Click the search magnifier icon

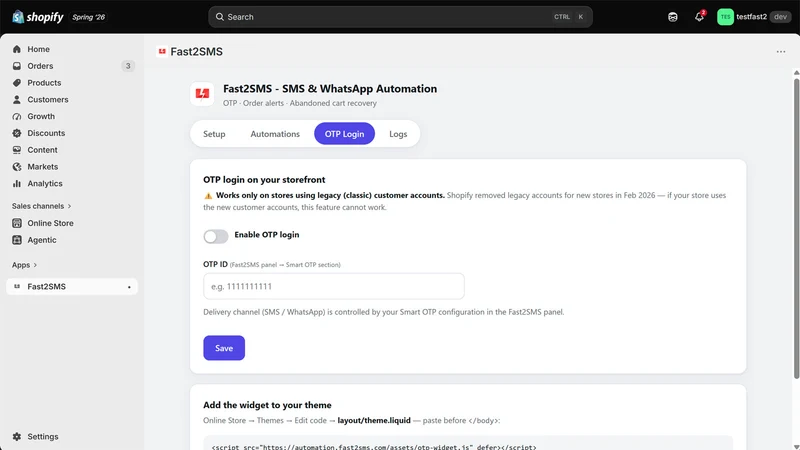click(219, 17)
